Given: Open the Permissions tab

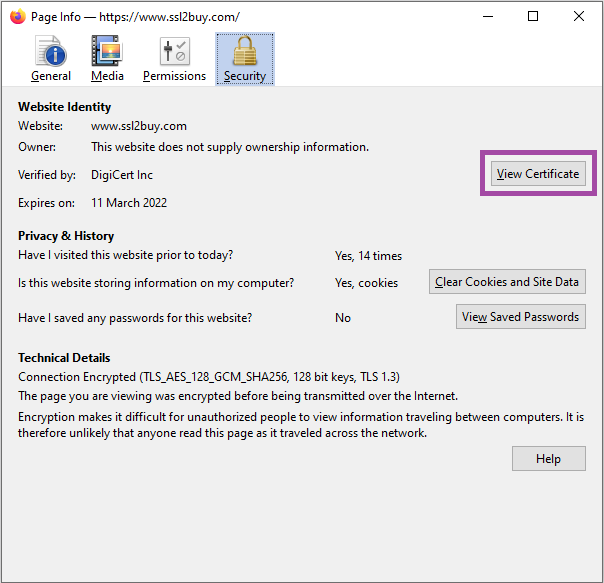Looking at the screenshot, I should click(174, 59).
